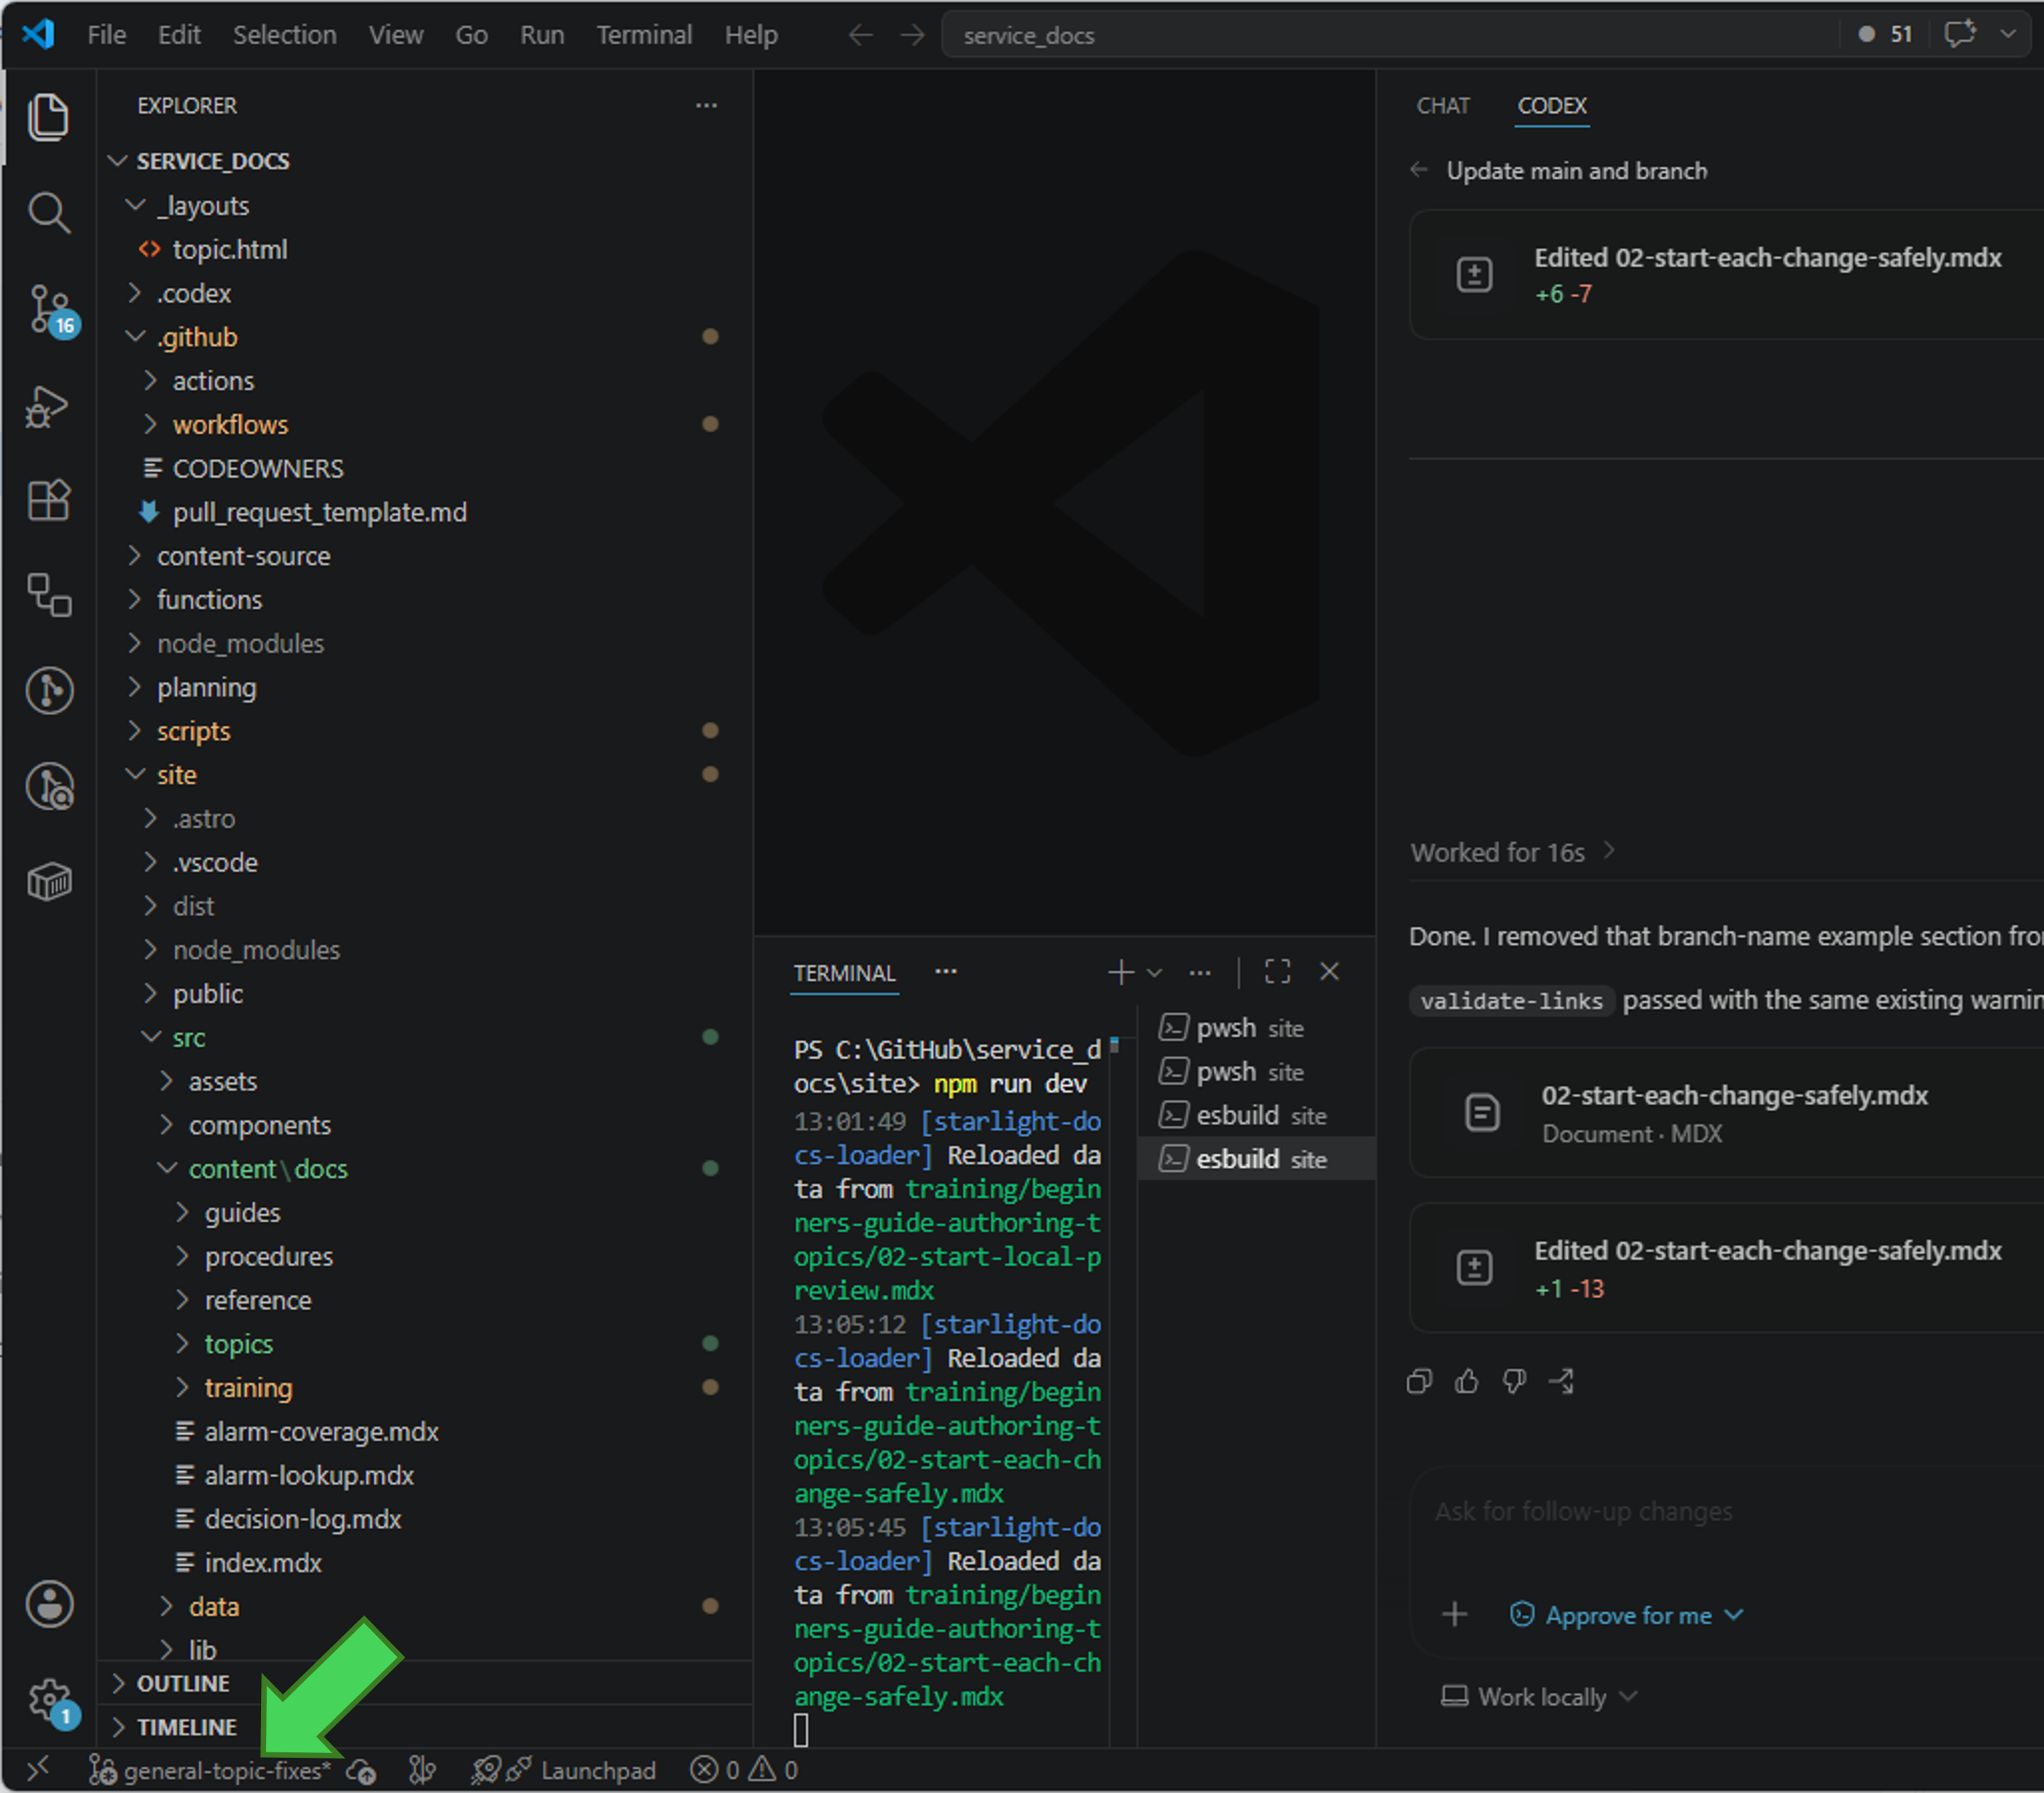Open the Work locally dropdown
Screen dimensions: 2044x1793
1540,1697
